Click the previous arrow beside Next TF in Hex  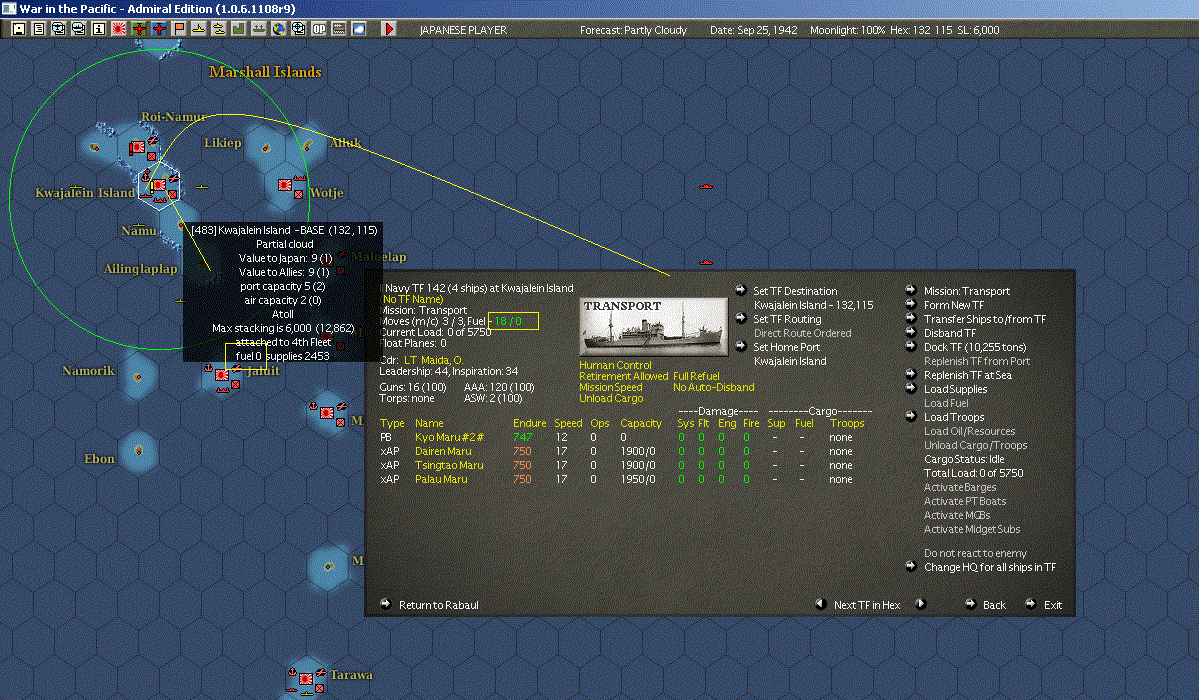[820, 604]
